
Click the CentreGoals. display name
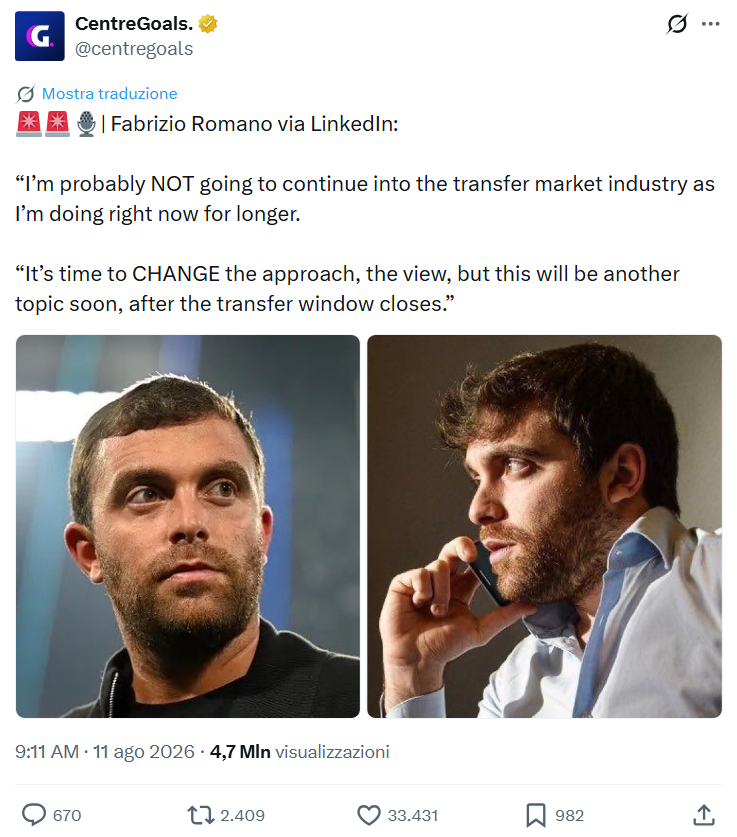134,23
